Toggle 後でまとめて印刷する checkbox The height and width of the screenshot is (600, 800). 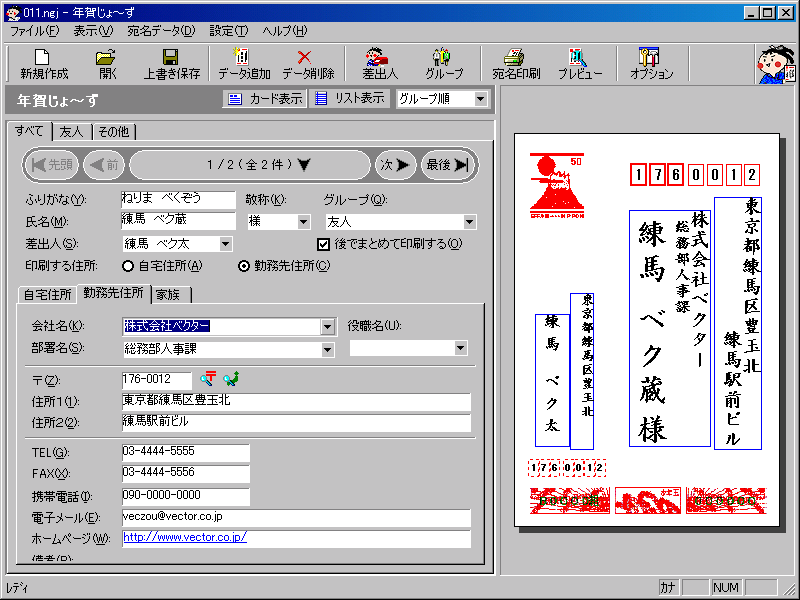point(323,244)
